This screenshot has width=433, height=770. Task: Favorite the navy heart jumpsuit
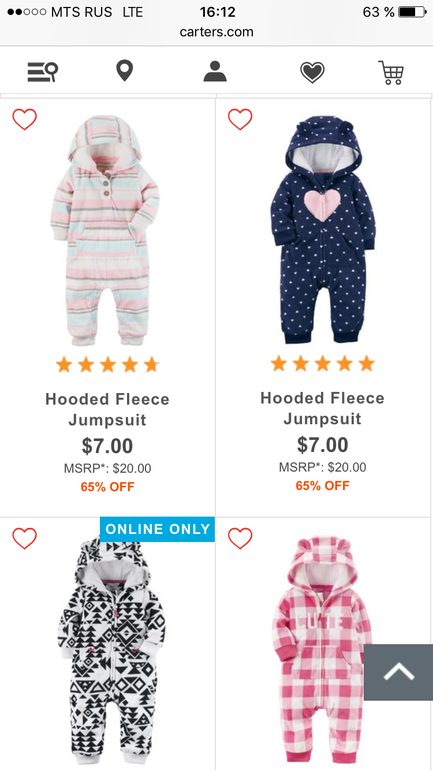click(240, 119)
